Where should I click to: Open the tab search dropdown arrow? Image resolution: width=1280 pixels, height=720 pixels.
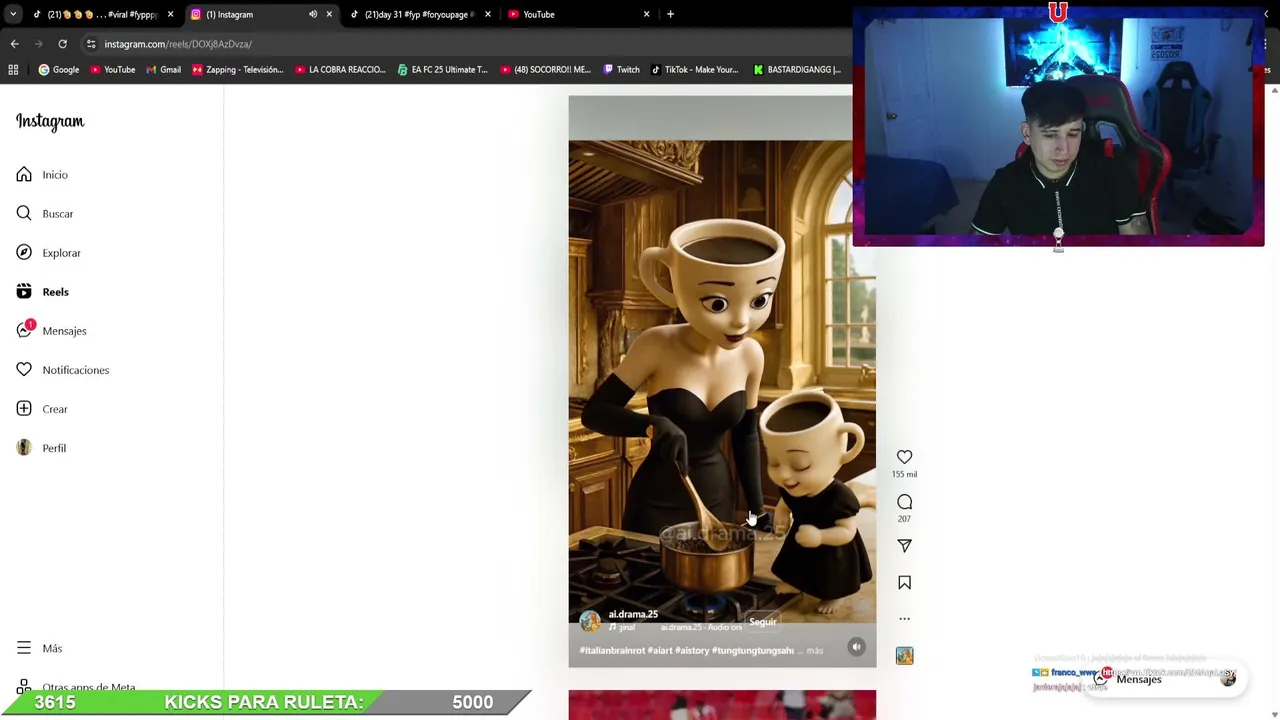coord(12,14)
